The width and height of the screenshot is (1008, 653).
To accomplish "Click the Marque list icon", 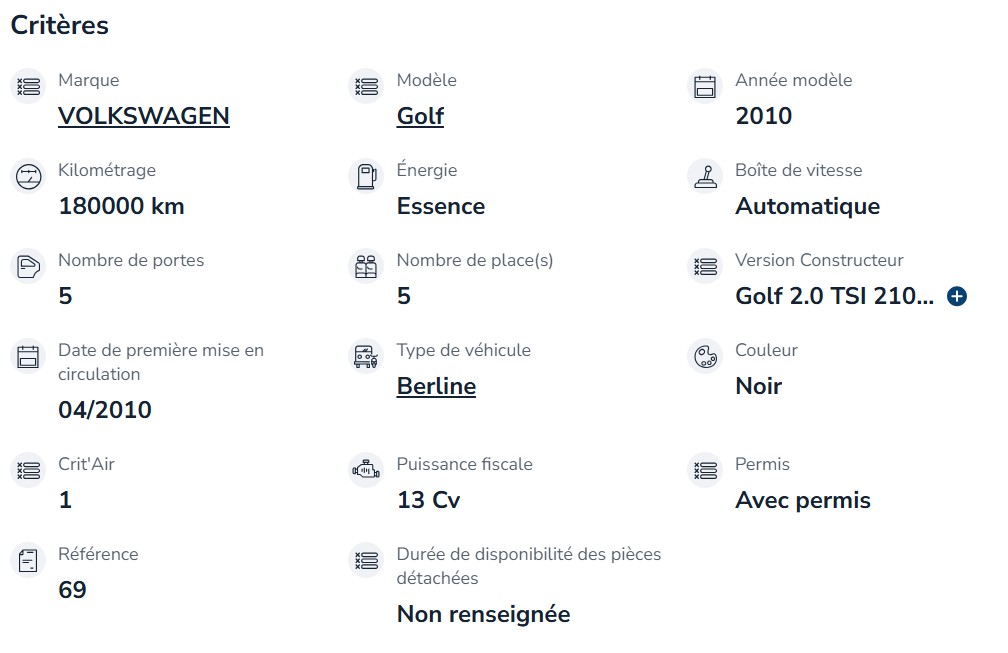I will (28, 86).
